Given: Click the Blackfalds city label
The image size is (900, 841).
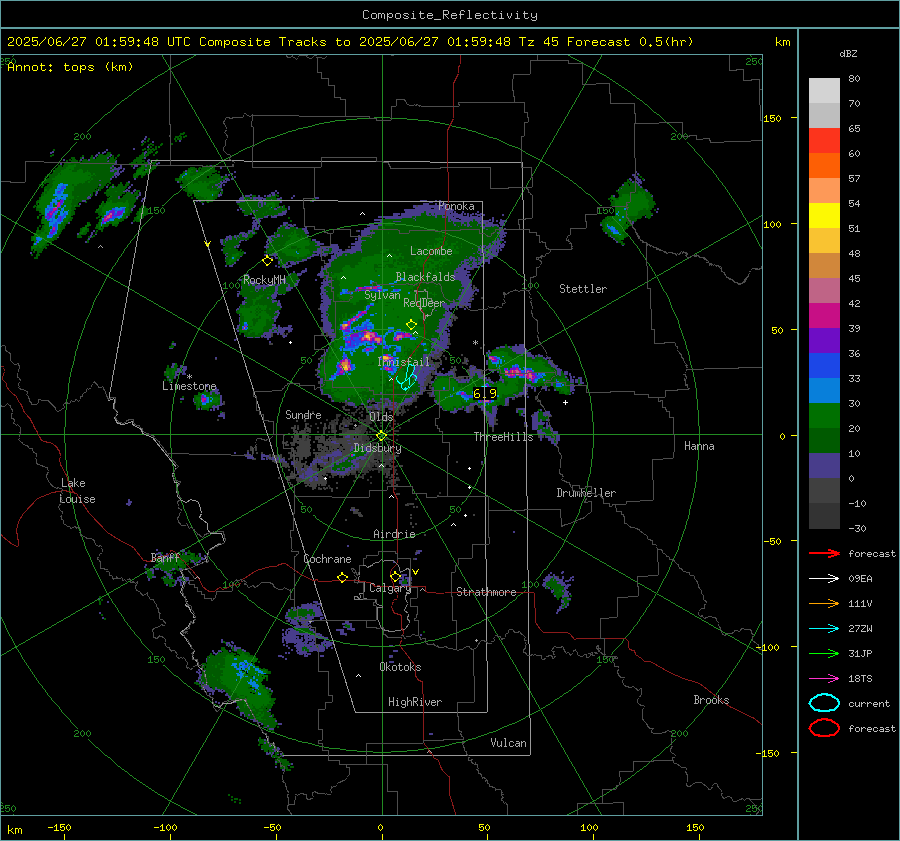Looking at the screenshot, I should (425, 277).
